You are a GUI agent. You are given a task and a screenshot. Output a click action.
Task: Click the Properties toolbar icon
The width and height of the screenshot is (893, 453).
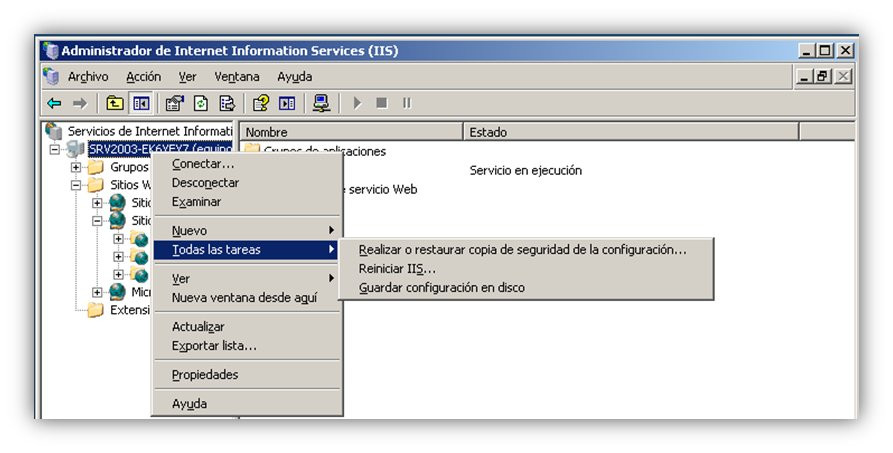click(x=174, y=103)
